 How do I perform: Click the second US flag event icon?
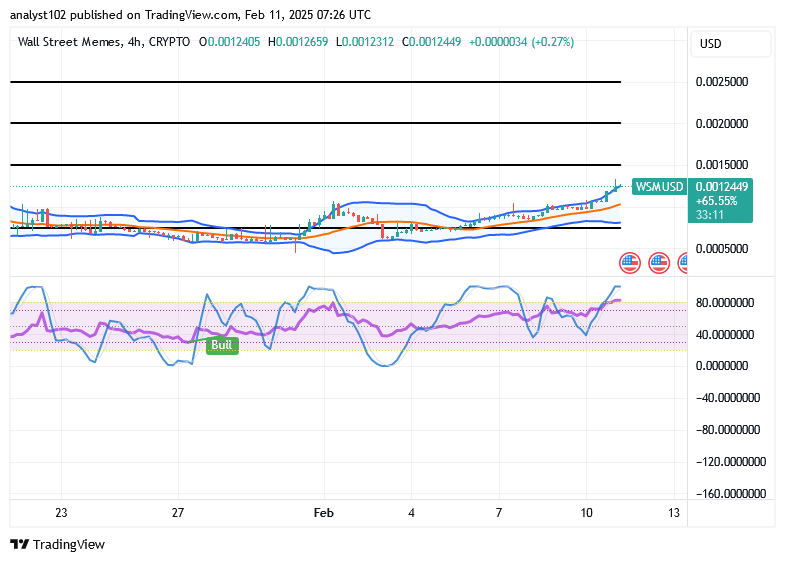coord(659,263)
